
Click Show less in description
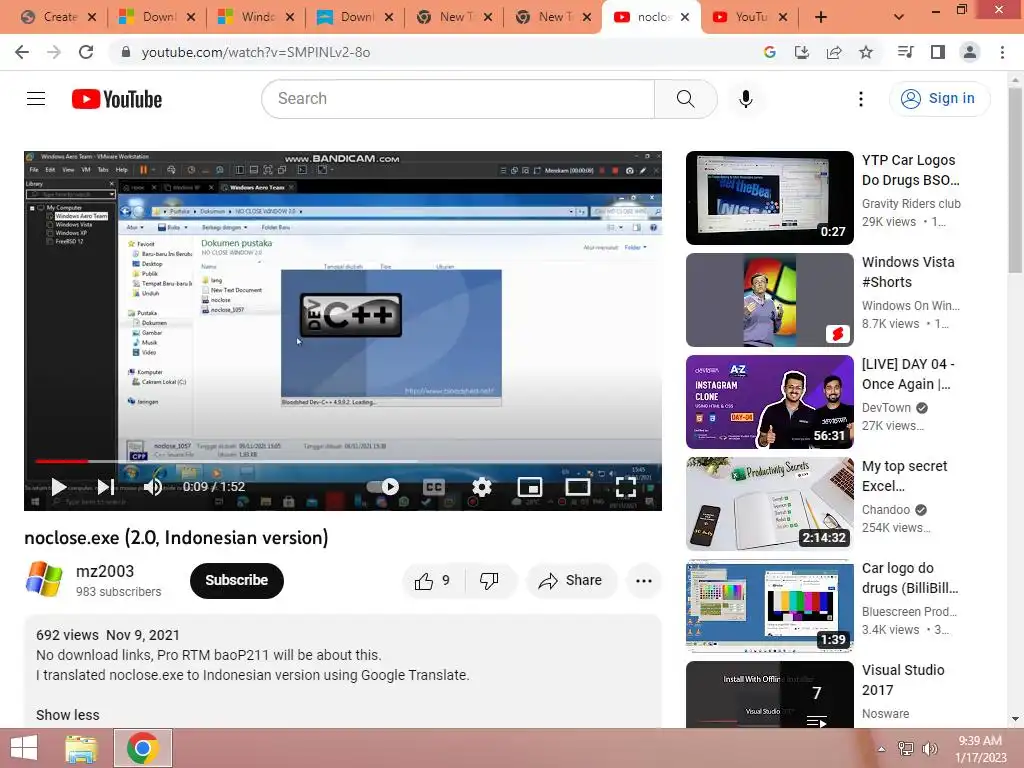[x=68, y=715]
